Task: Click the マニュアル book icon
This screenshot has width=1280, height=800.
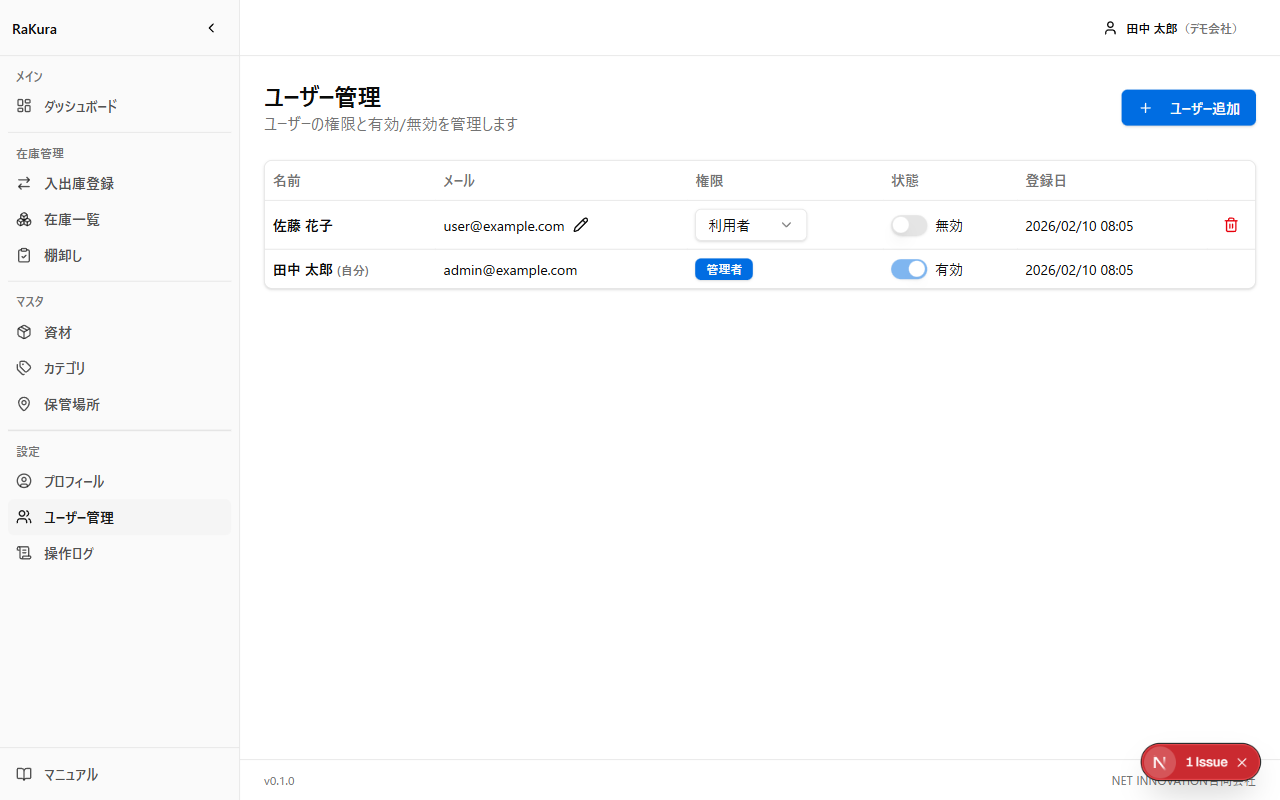Action: [x=24, y=774]
